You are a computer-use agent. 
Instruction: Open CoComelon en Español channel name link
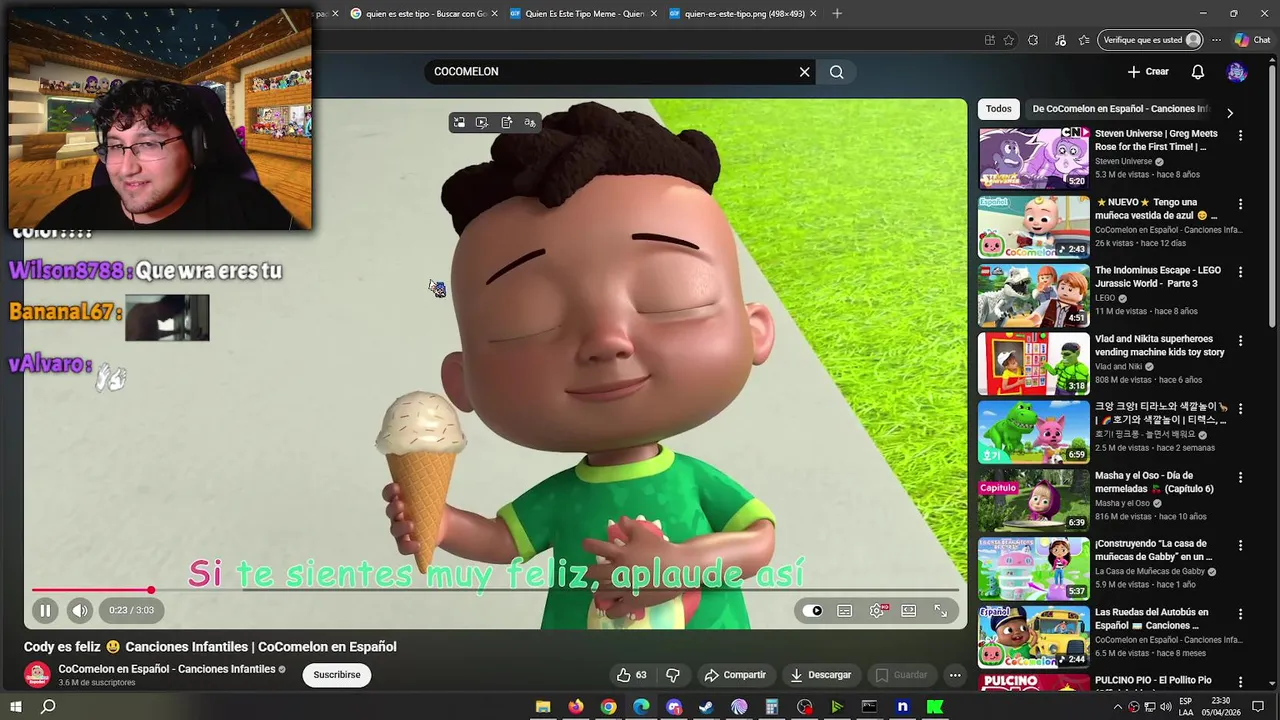point(167,669)
